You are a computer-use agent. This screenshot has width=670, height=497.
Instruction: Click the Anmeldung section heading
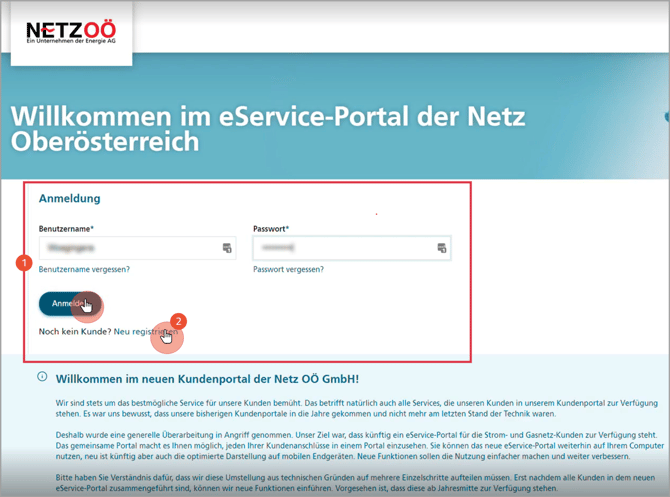[69, 198]
